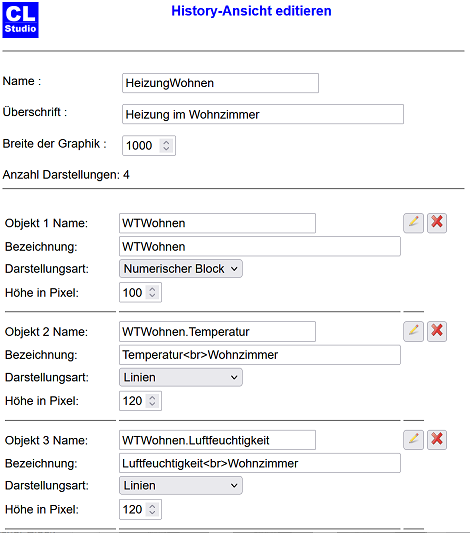Click Objekt 1 Name field WTWohnen
The image size is (470, 533).
[x=217, y=223]
